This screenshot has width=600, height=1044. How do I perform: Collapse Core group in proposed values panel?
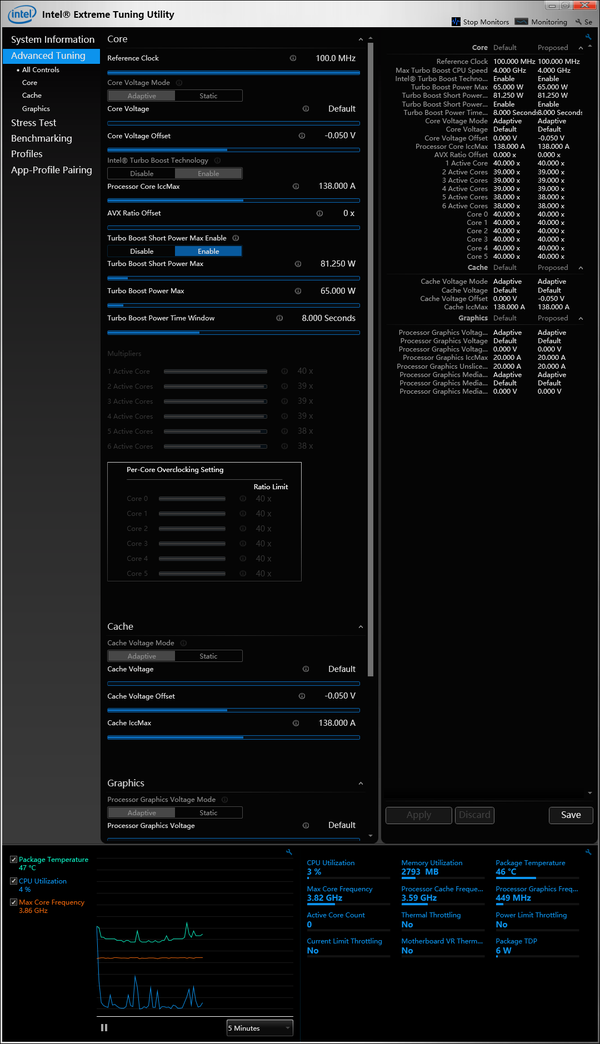point(581,48)
